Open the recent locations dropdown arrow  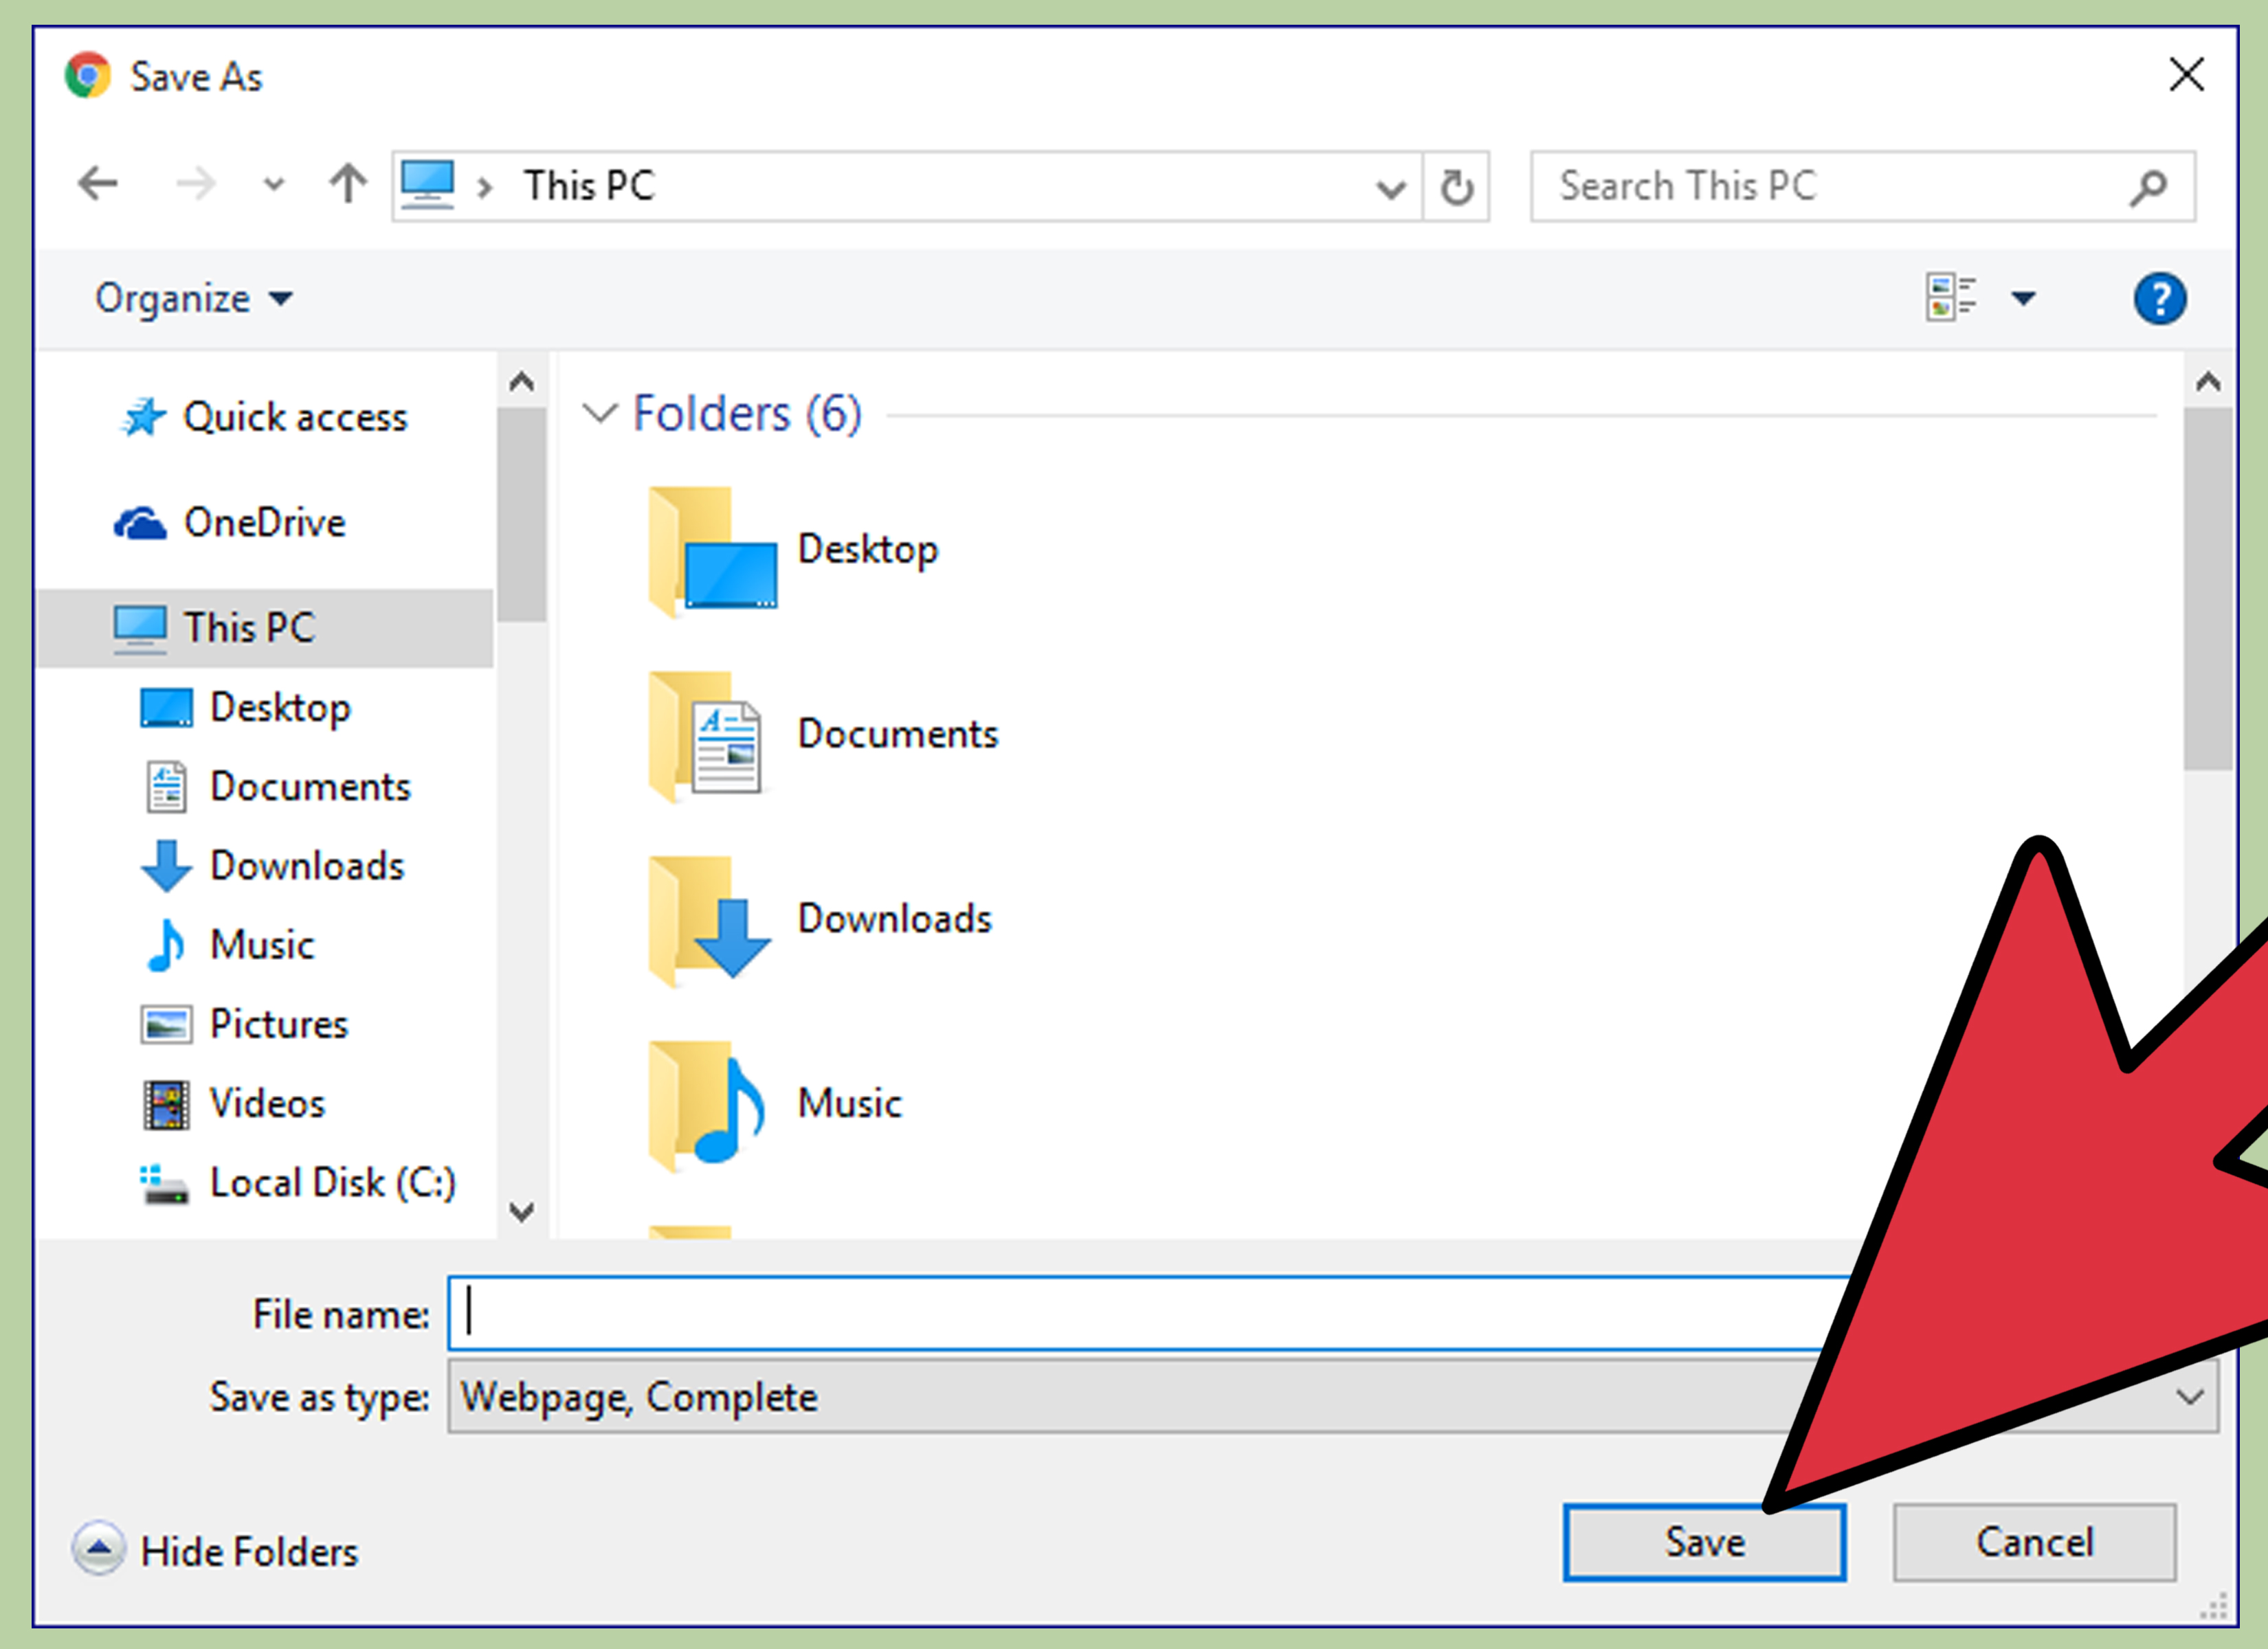click(x=273, y=185)
